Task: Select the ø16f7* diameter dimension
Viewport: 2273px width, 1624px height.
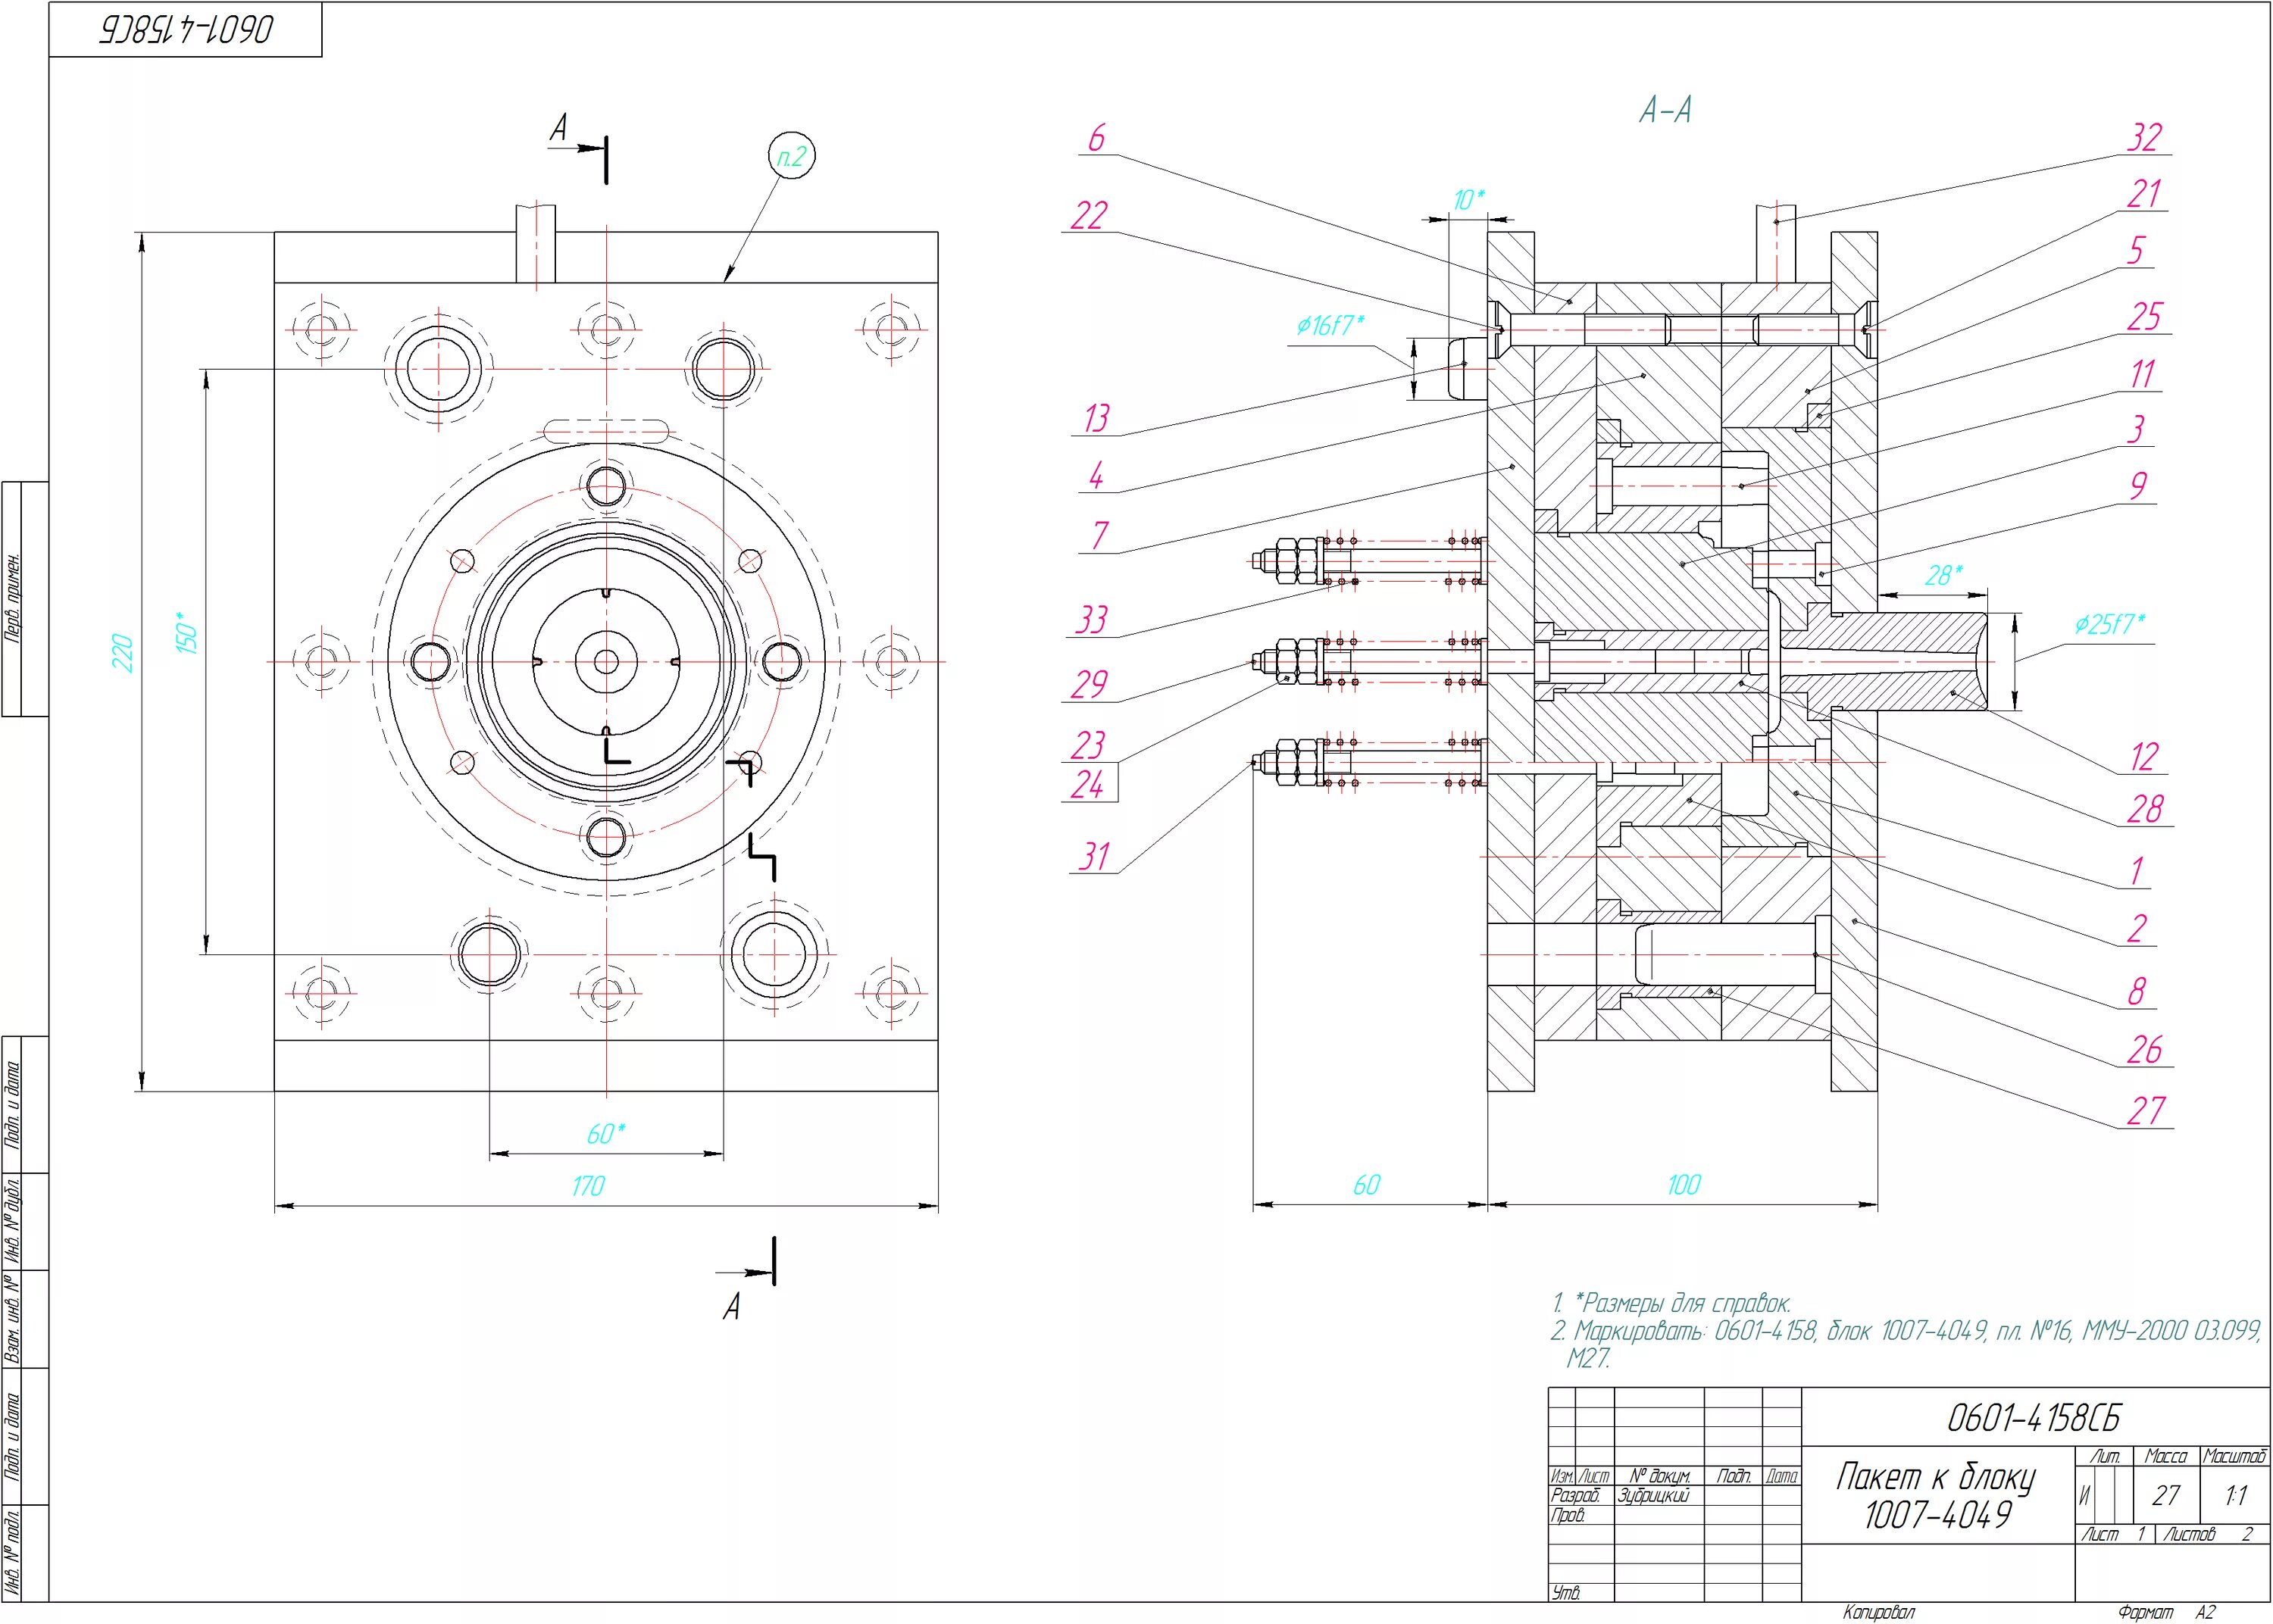Action: tap(1330, 325)
